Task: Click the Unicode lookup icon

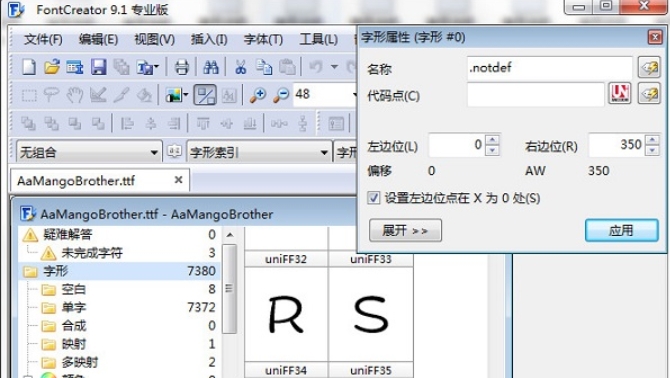Action: [620, 94]
